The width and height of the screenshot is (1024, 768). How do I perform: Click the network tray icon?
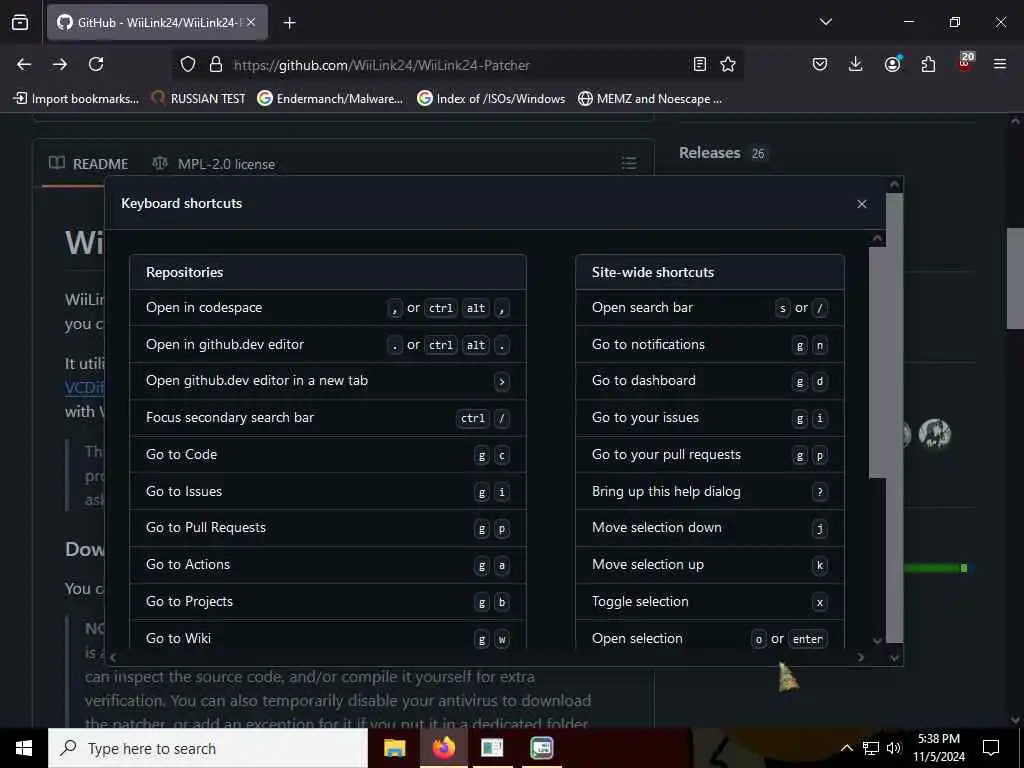pos(871,748)
